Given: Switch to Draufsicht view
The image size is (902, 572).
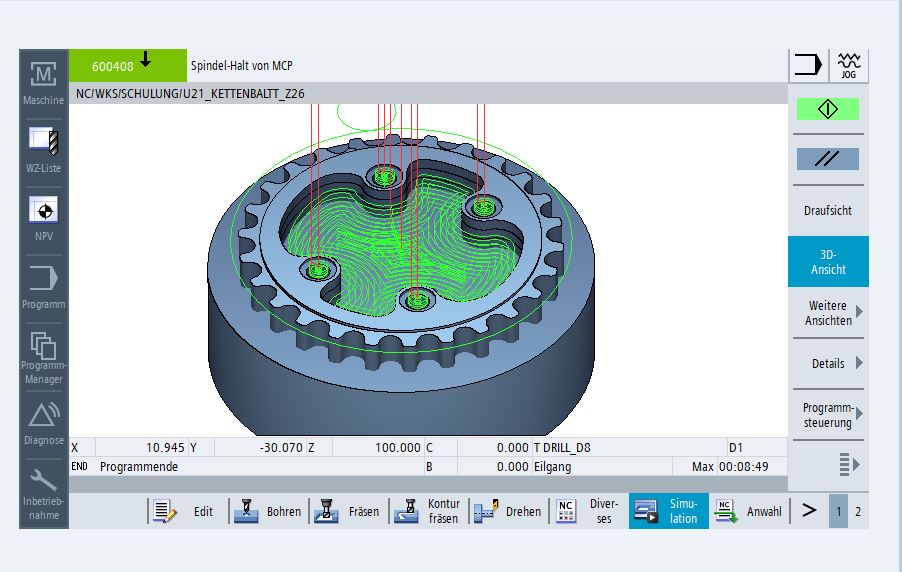Looking at the screenshot, I should click(827, 211).
